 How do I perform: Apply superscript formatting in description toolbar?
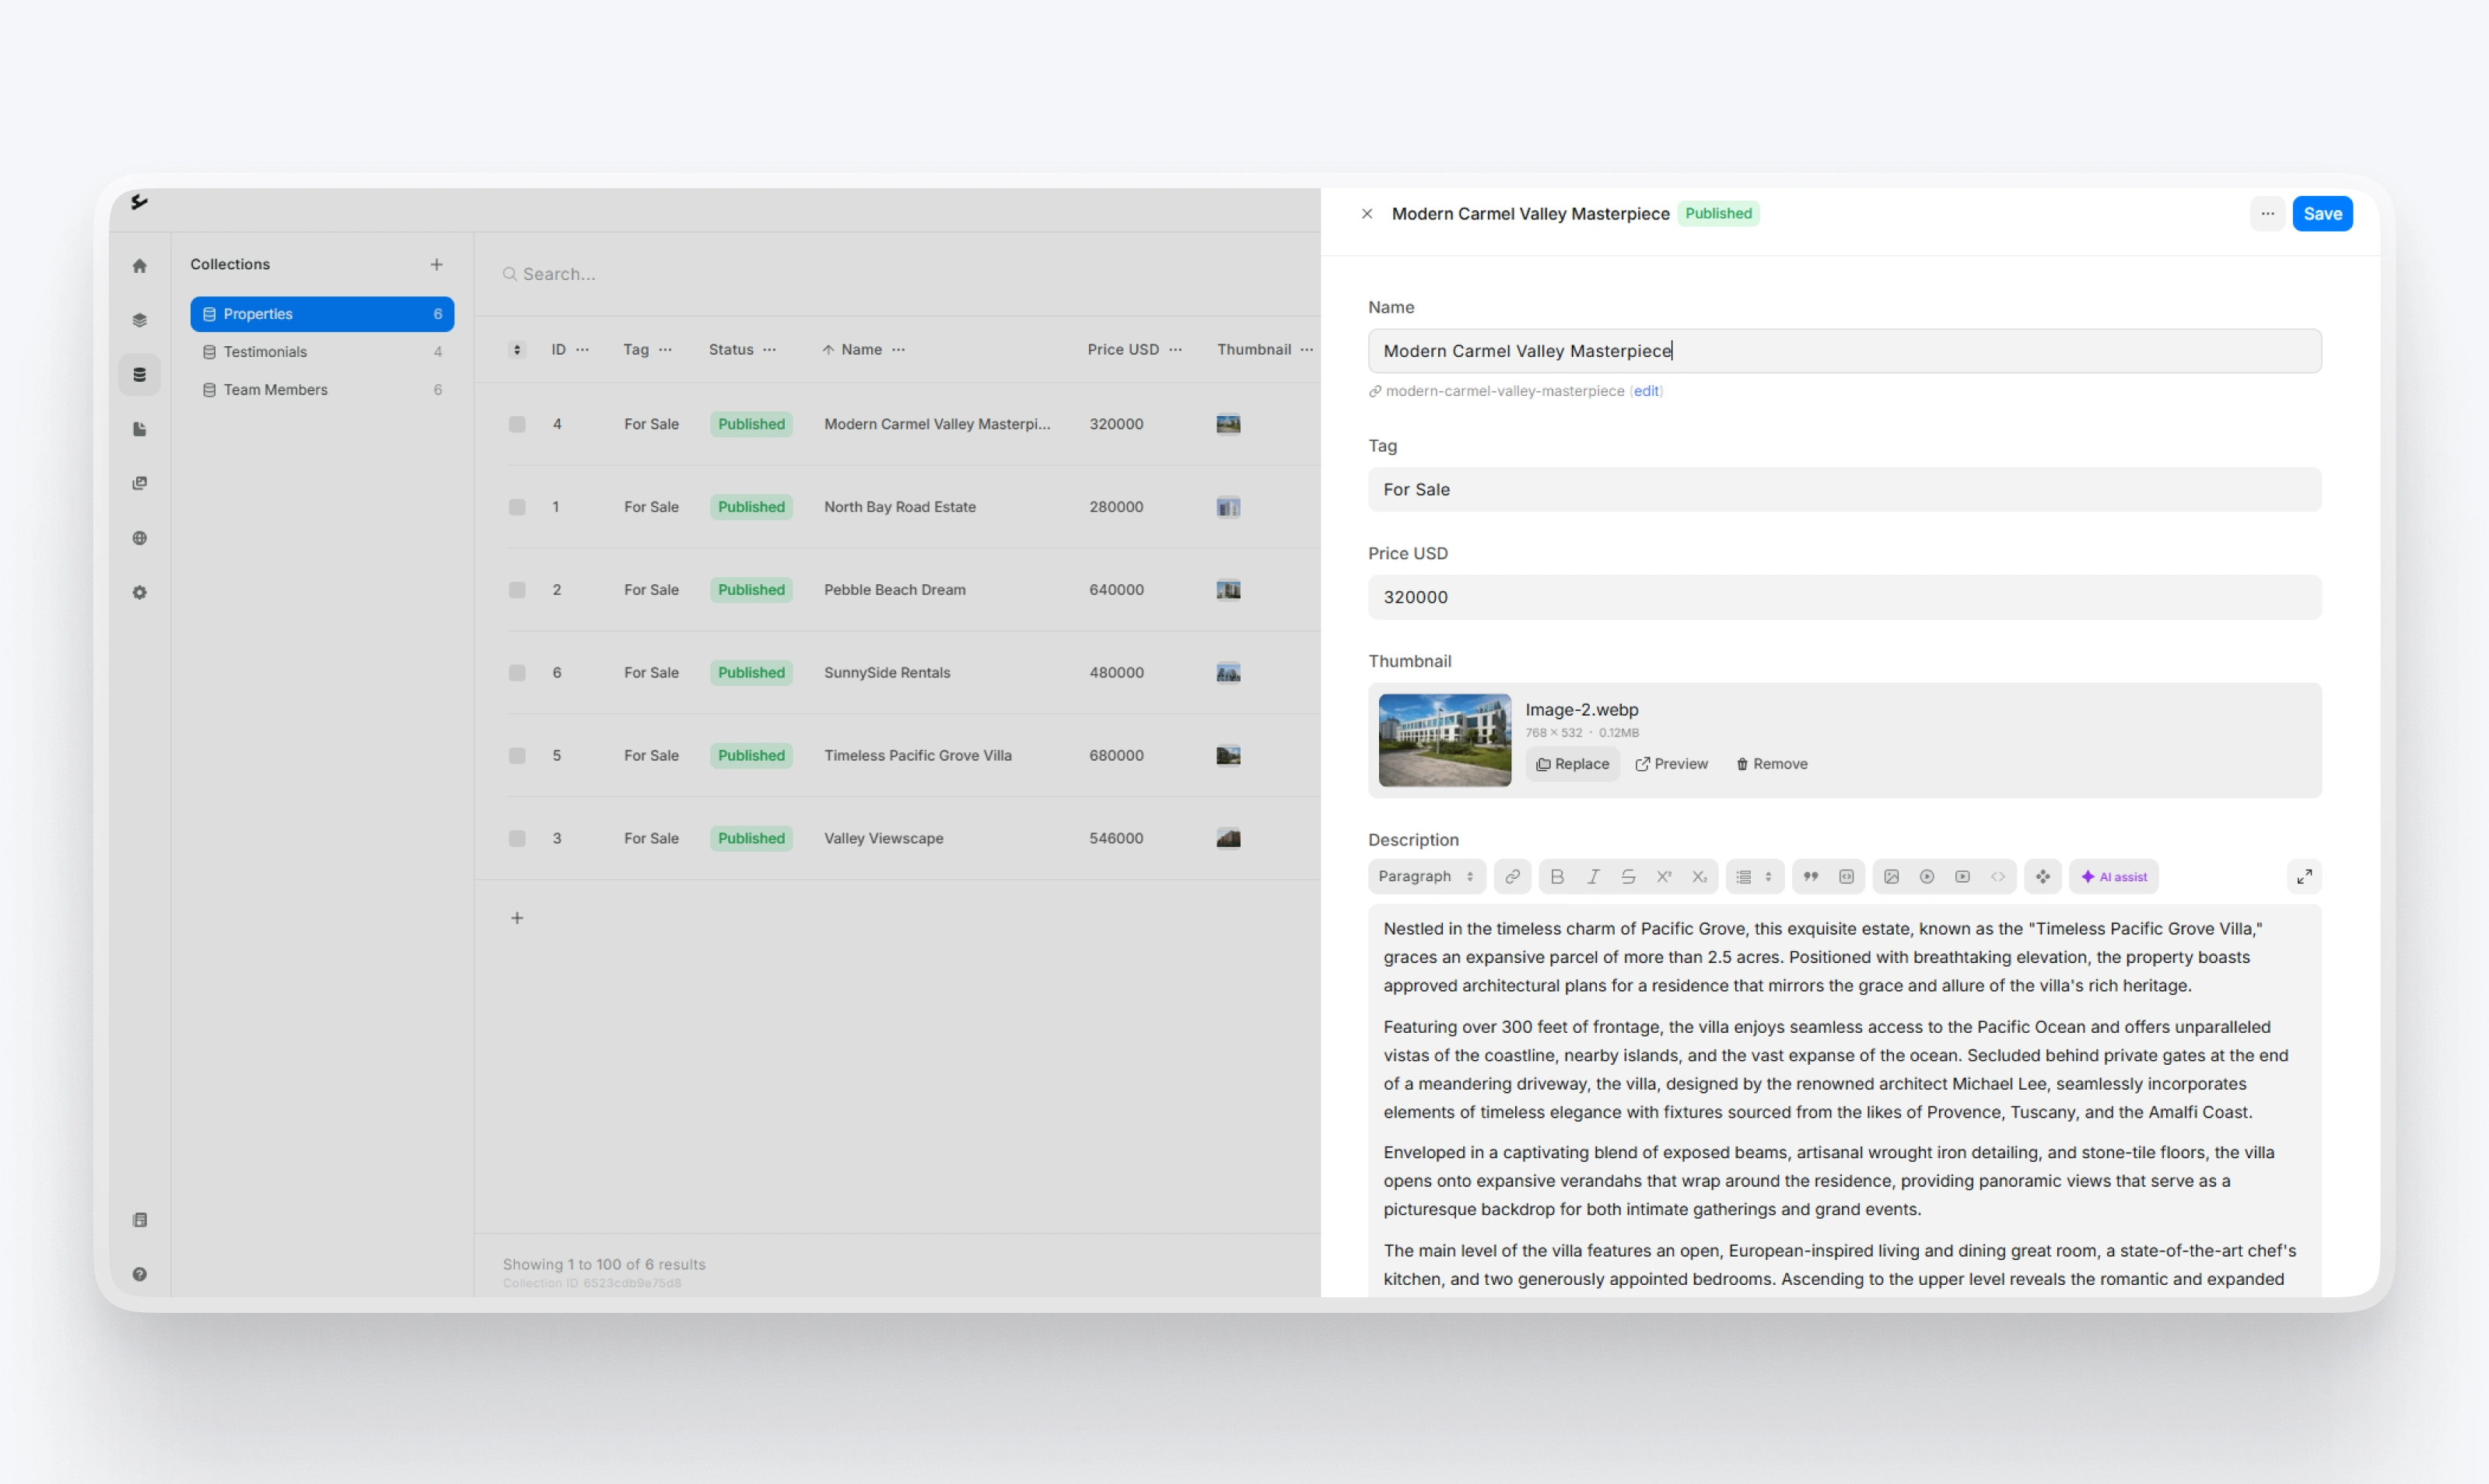[1664, 877]
